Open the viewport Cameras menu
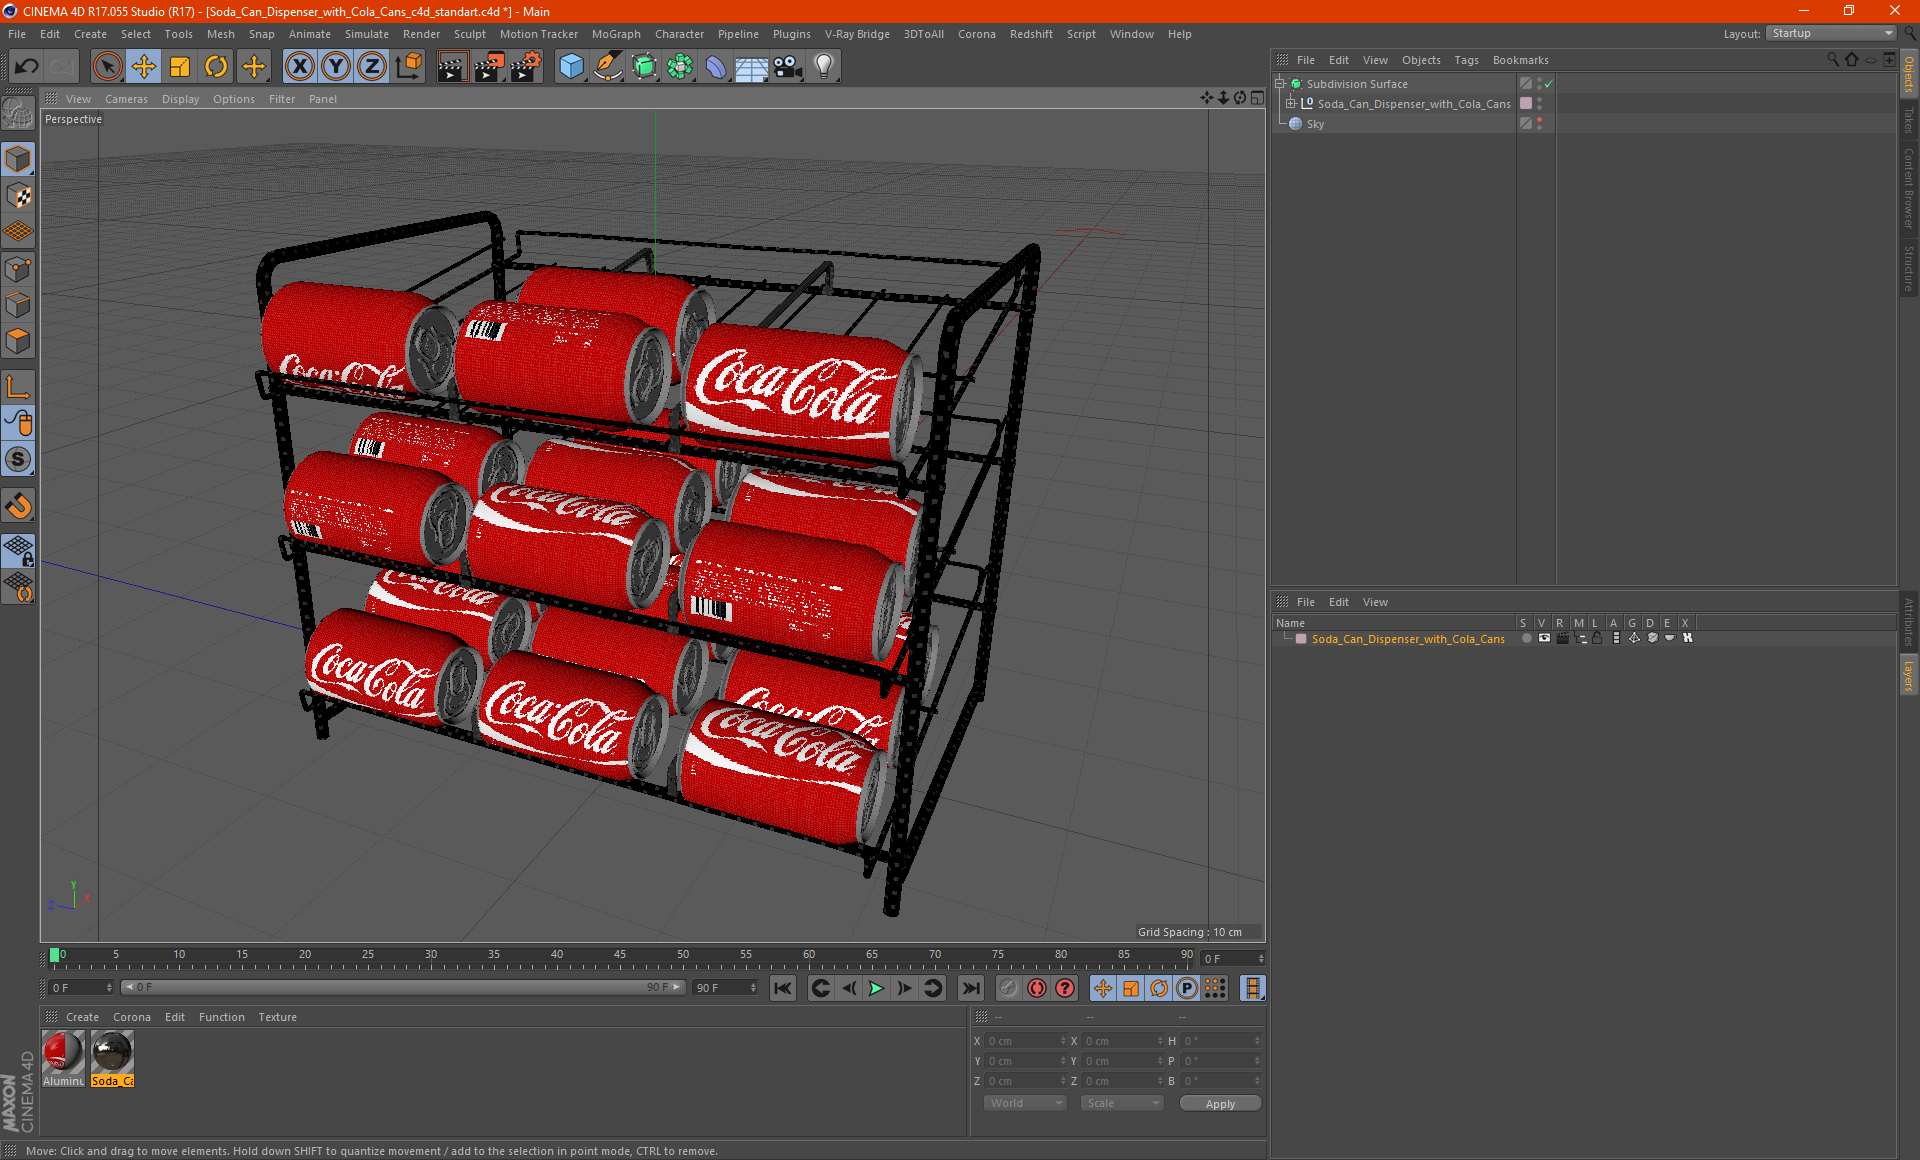Screen dimensions: 1920x1160 pyautogui.click(x=126, y=99)
